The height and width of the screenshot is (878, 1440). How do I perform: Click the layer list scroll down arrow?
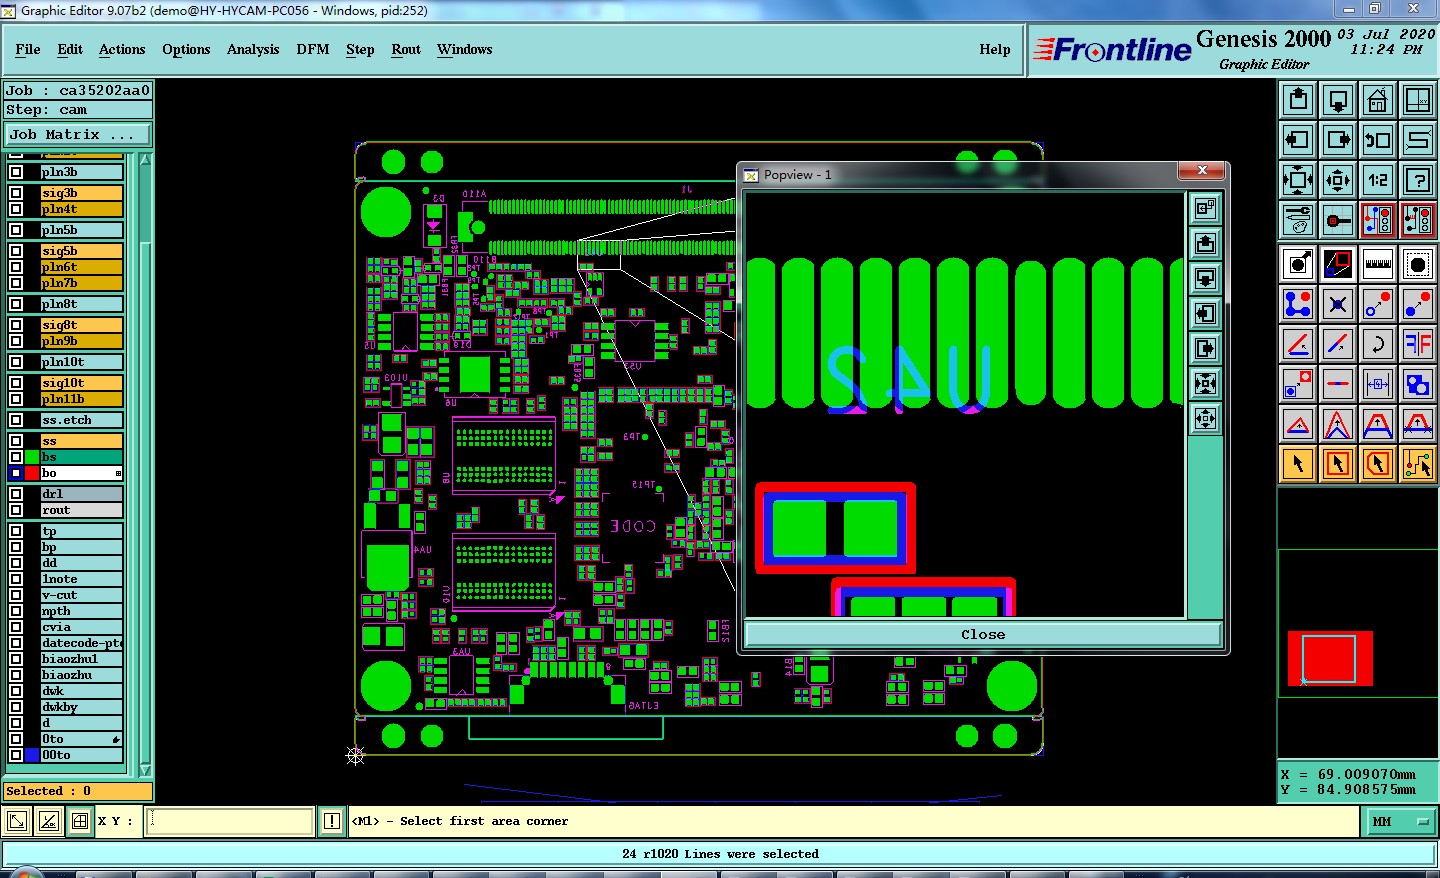pos(146,770)
